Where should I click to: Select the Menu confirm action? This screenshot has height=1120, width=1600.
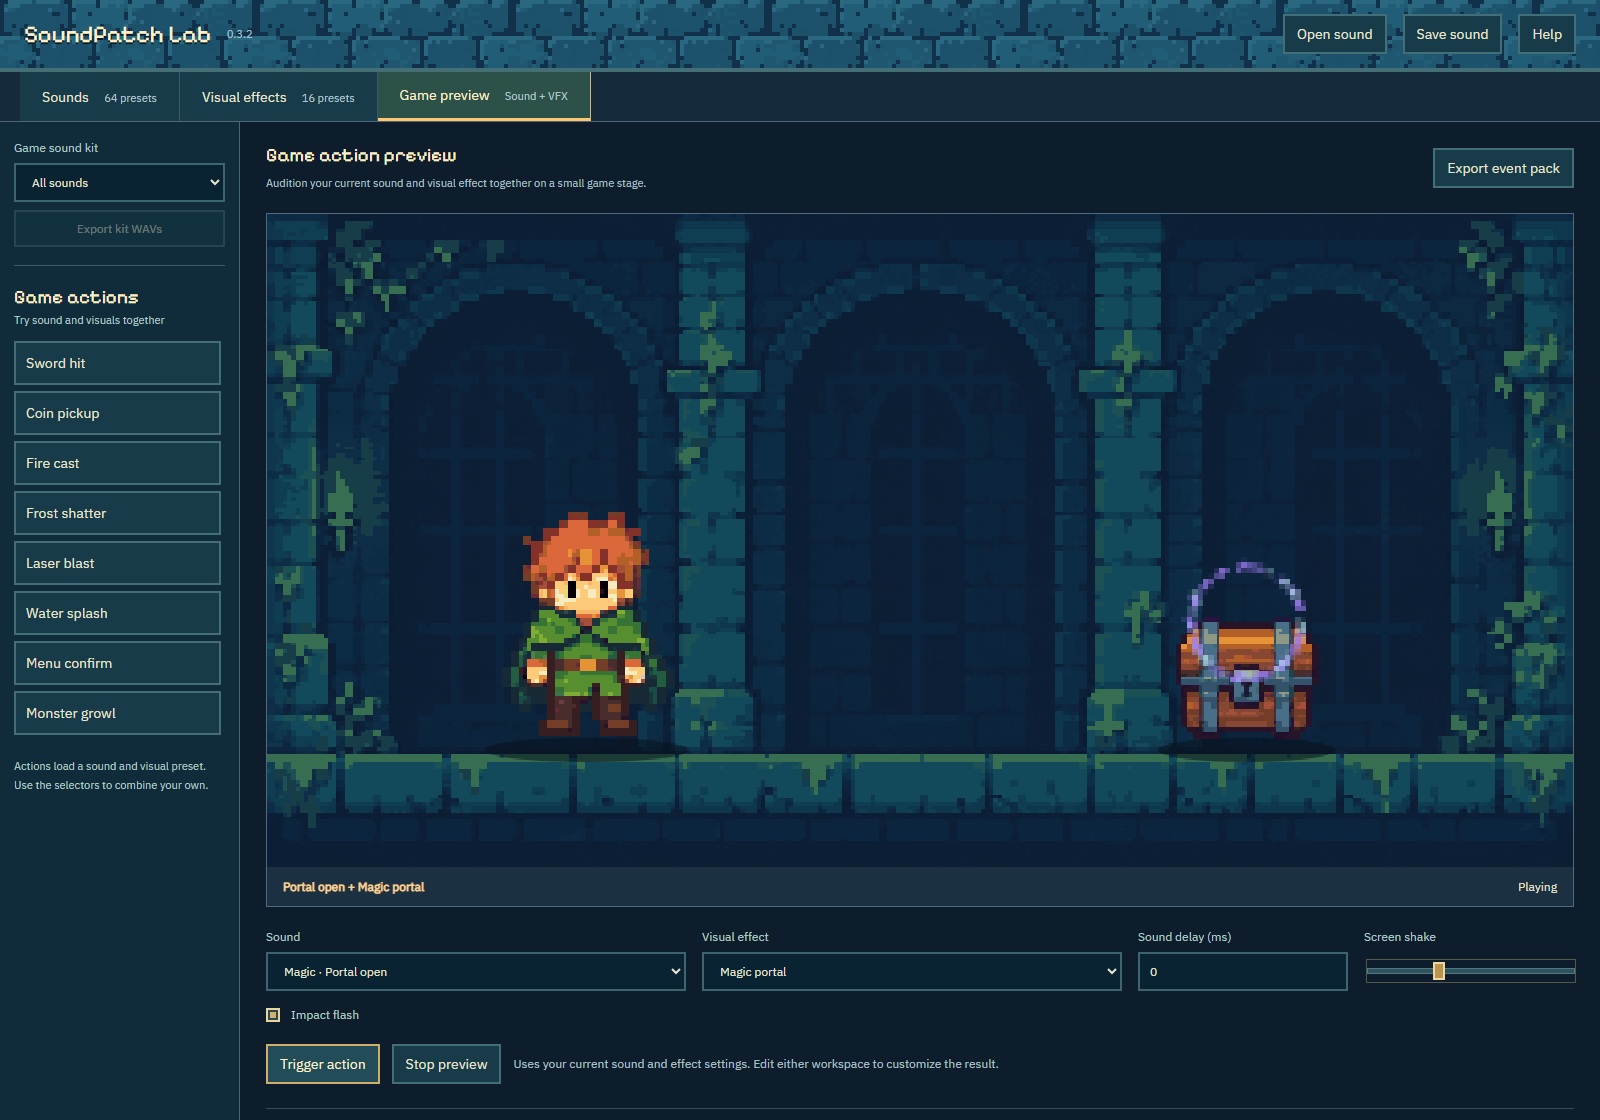pyautogui.click(x=117, y=663)
